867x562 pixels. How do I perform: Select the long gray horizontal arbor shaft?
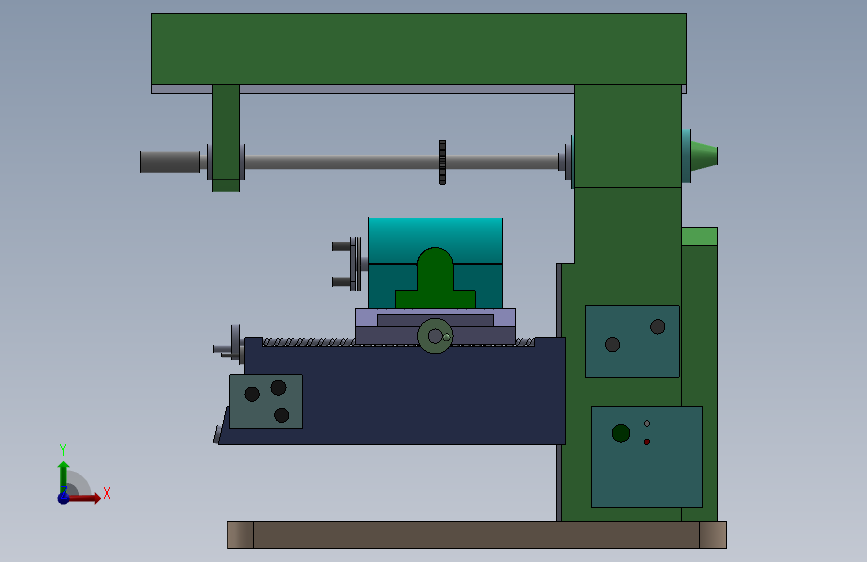[400, 162]
